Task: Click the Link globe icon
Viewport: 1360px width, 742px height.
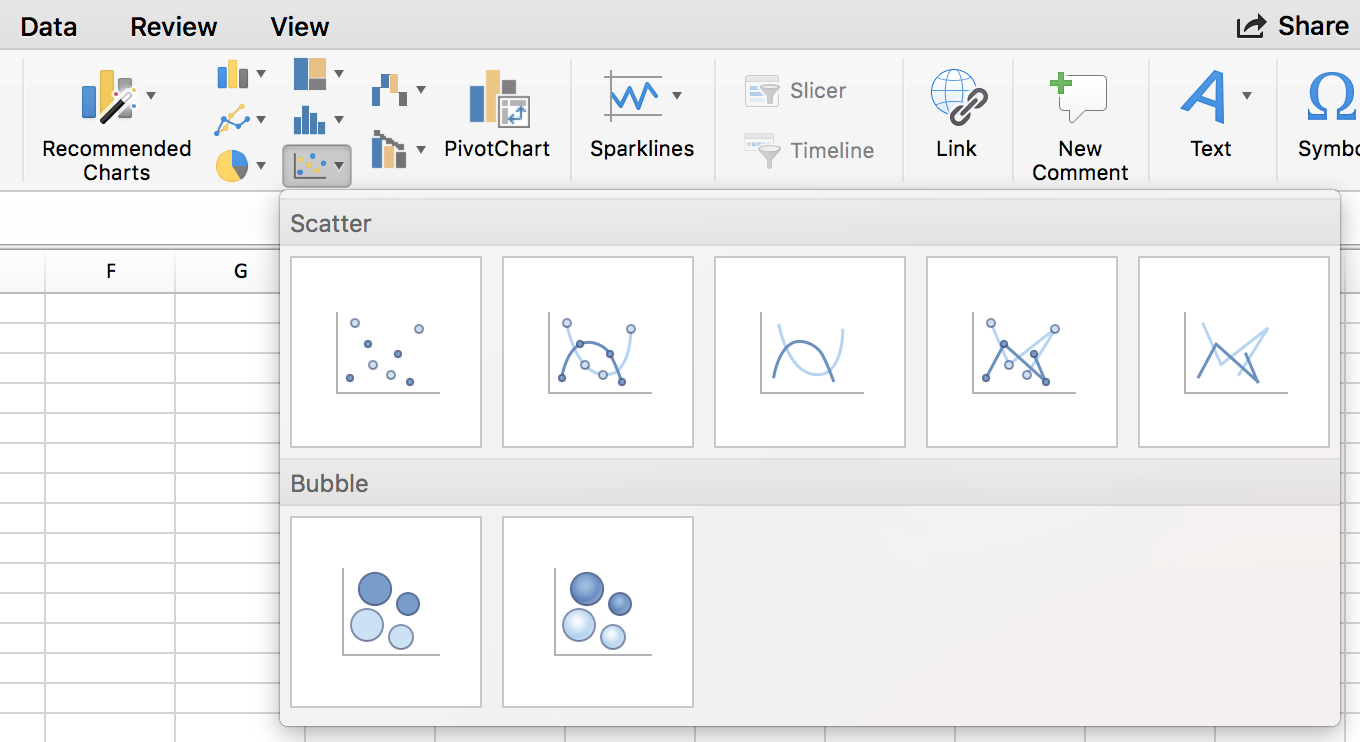Action: click(x=956, y=98)
